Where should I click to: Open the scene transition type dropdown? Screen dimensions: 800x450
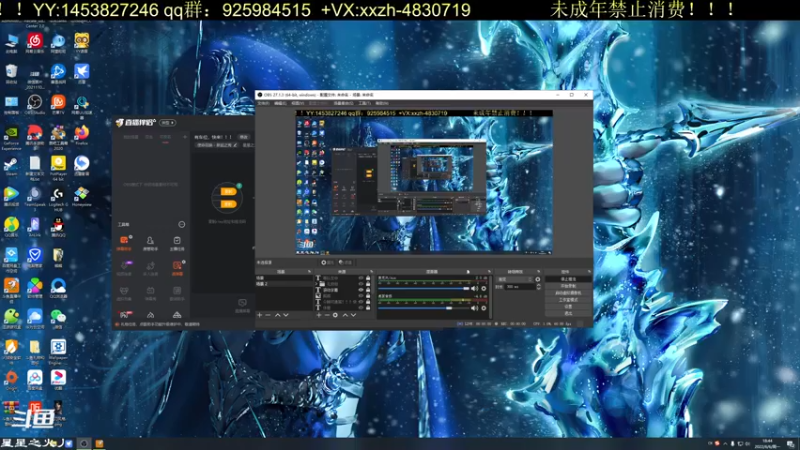pos(515,279)
